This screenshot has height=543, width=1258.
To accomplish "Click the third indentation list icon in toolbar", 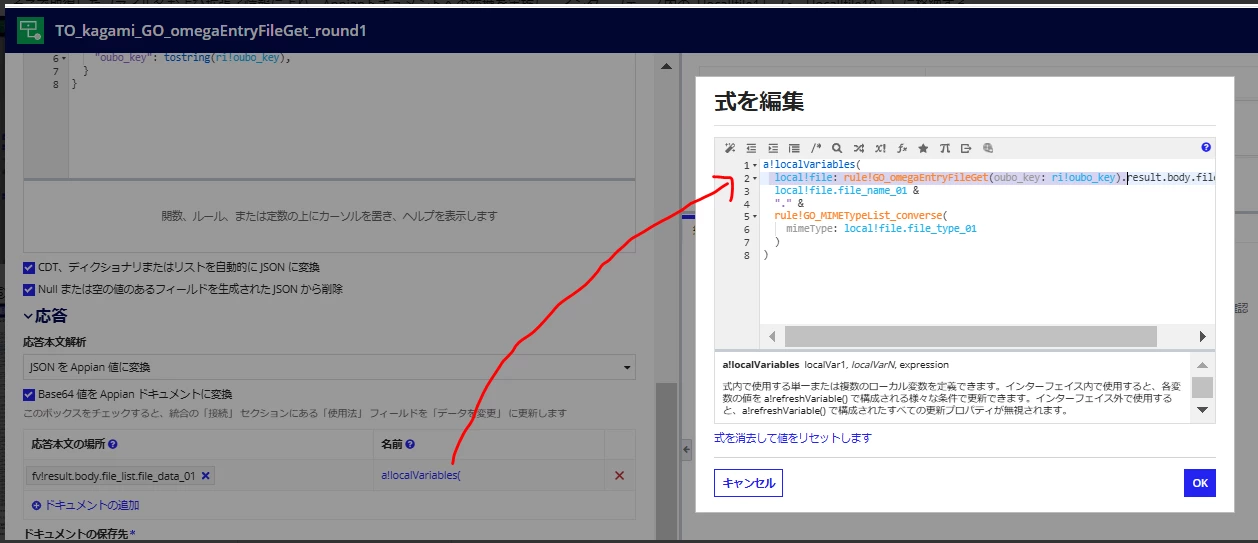I will coord(794,148).
